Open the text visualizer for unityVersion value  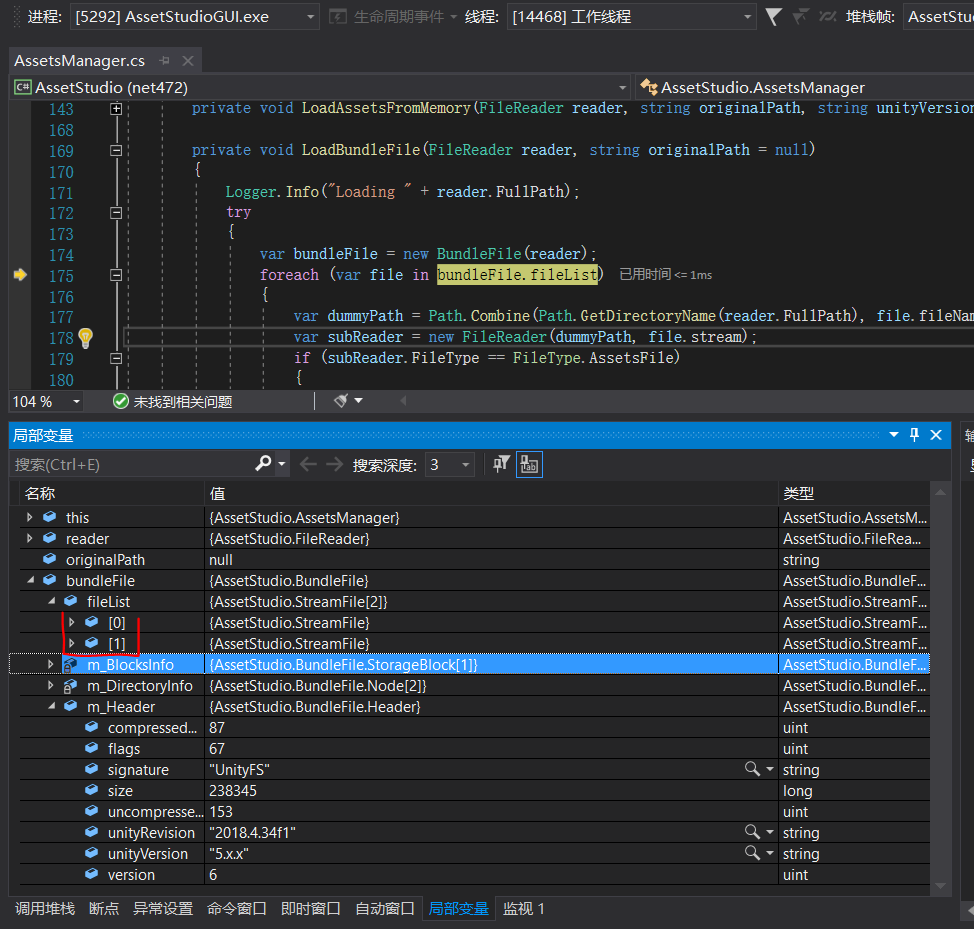[x=752, y=853]
